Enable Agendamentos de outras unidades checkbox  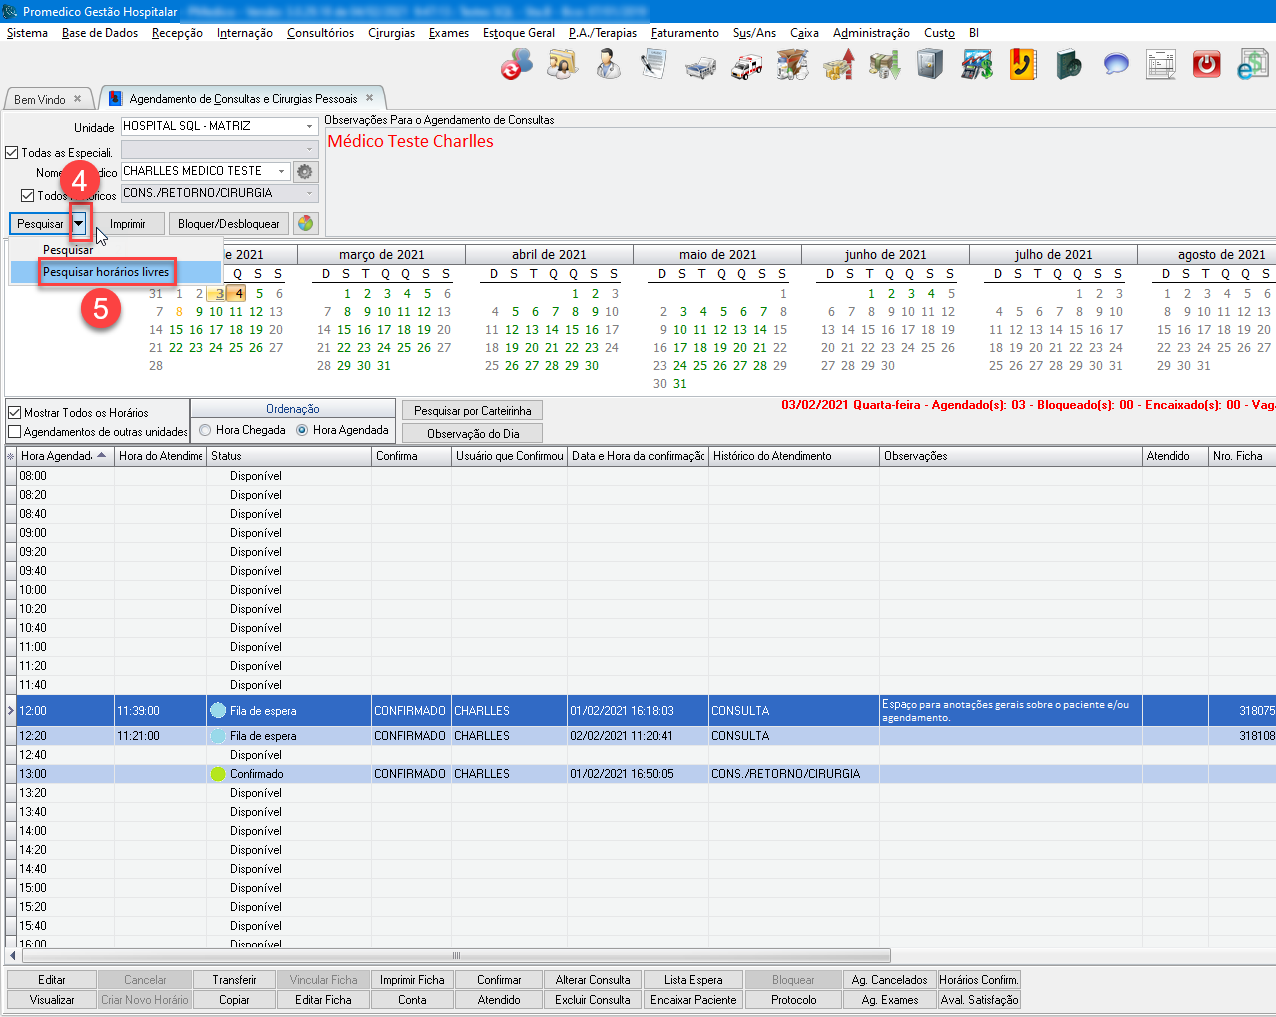(x=14, y=432)
